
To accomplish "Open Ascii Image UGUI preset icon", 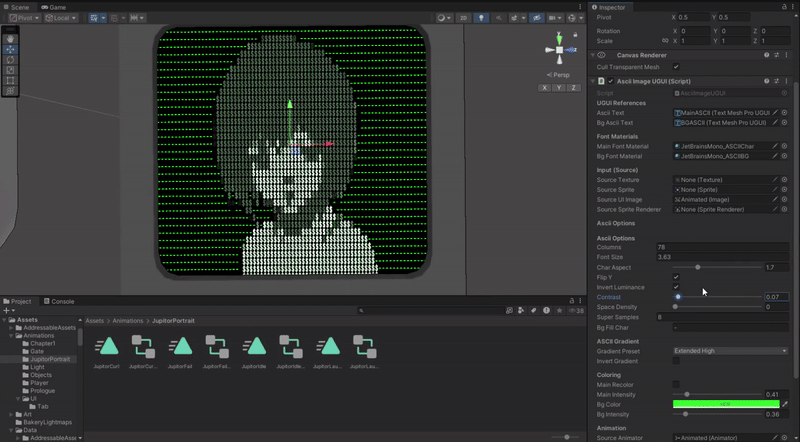I will tap(777, 81).
